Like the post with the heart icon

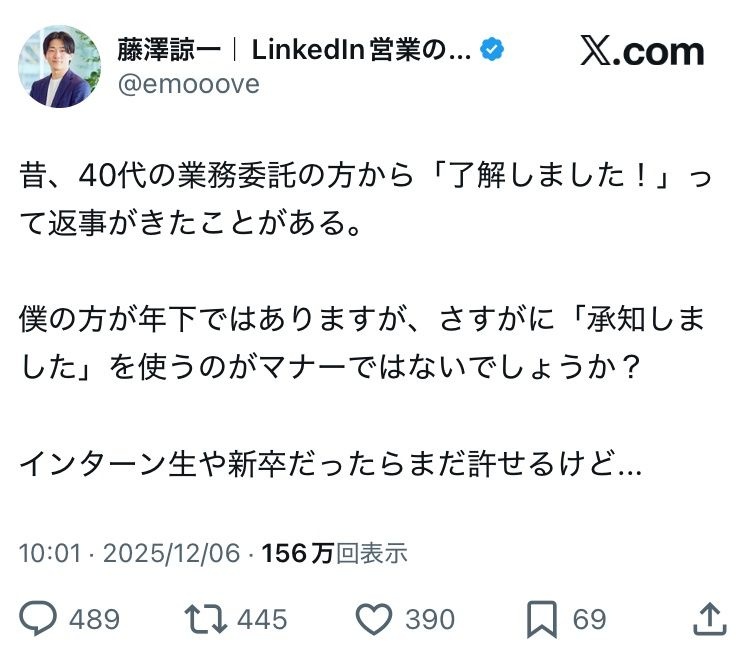click(373, 619)
